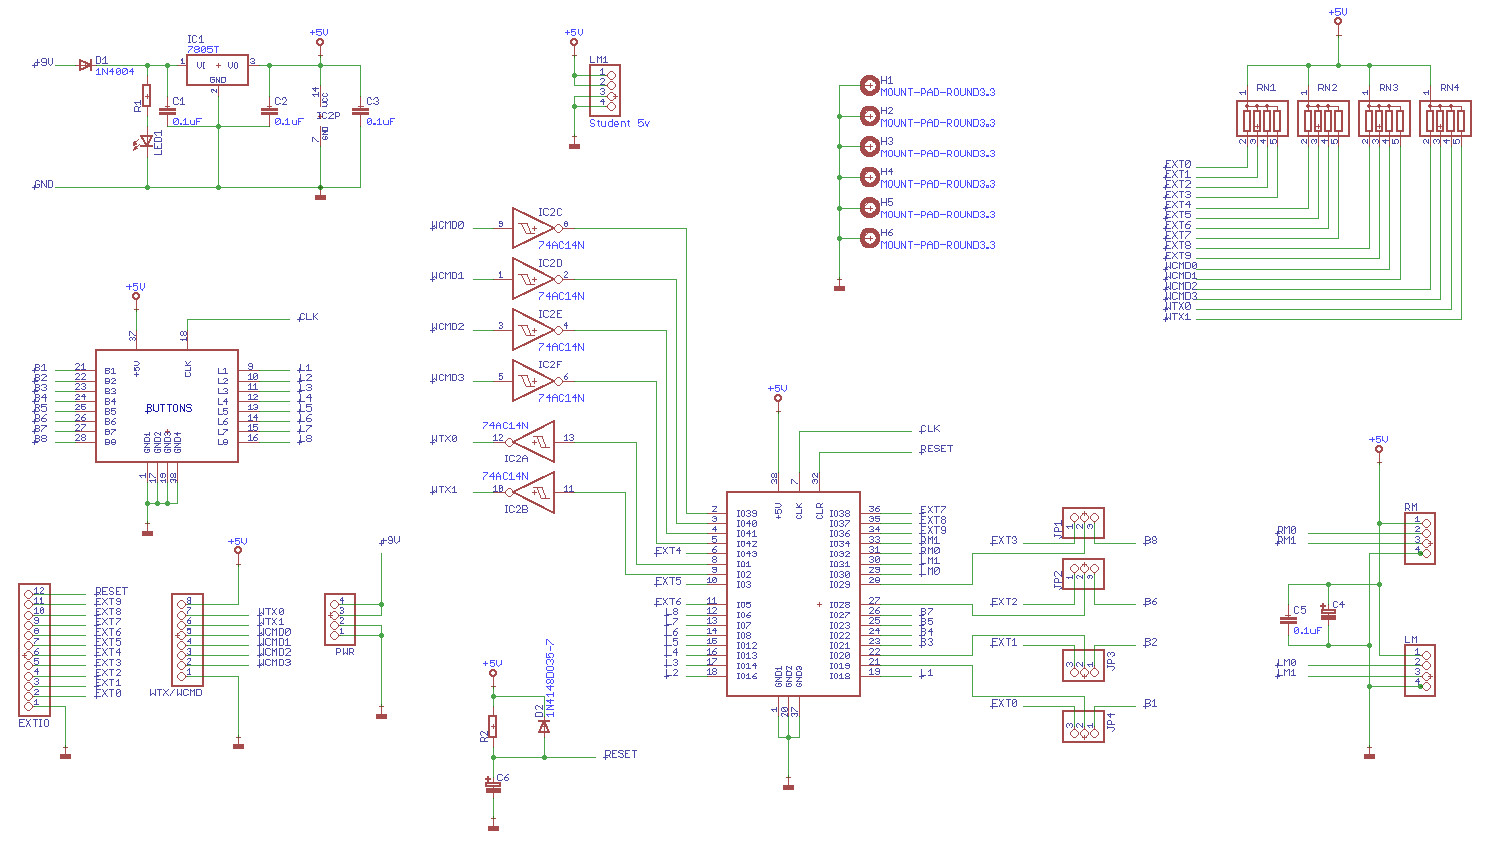Click the PWR 4-pin connector
This screenshot has width=1485, height=845.
click(340, 619)
